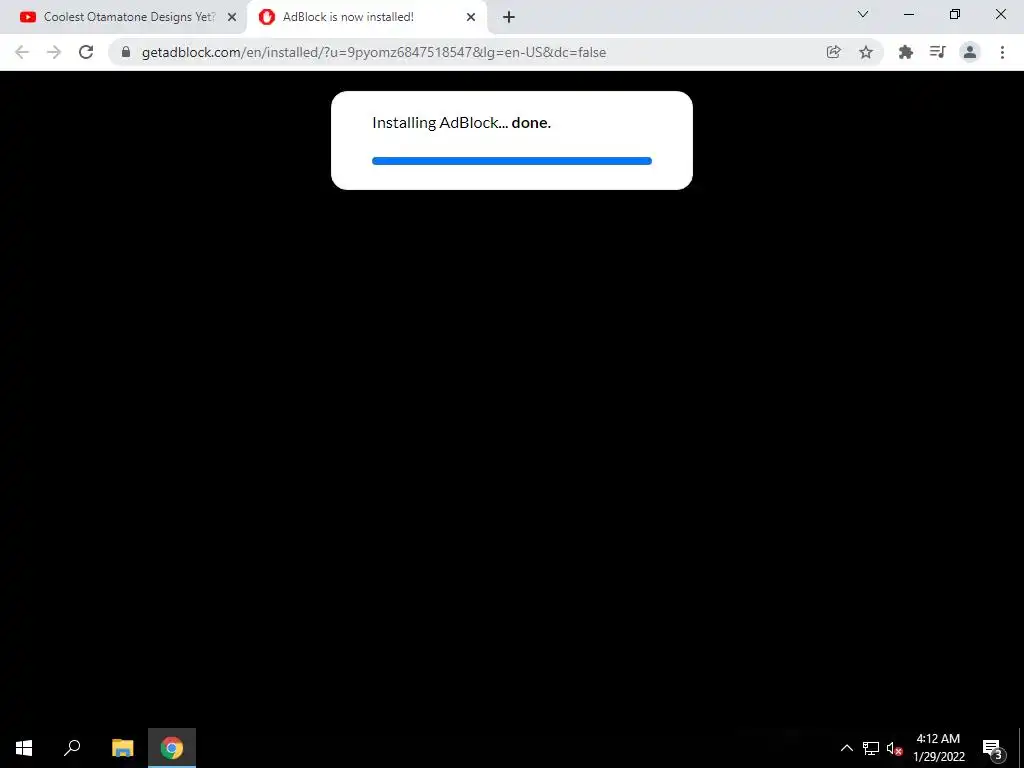Viewport: 1024px width, 768px height.
Task: View site information lock icon
Action: point(126,52)
